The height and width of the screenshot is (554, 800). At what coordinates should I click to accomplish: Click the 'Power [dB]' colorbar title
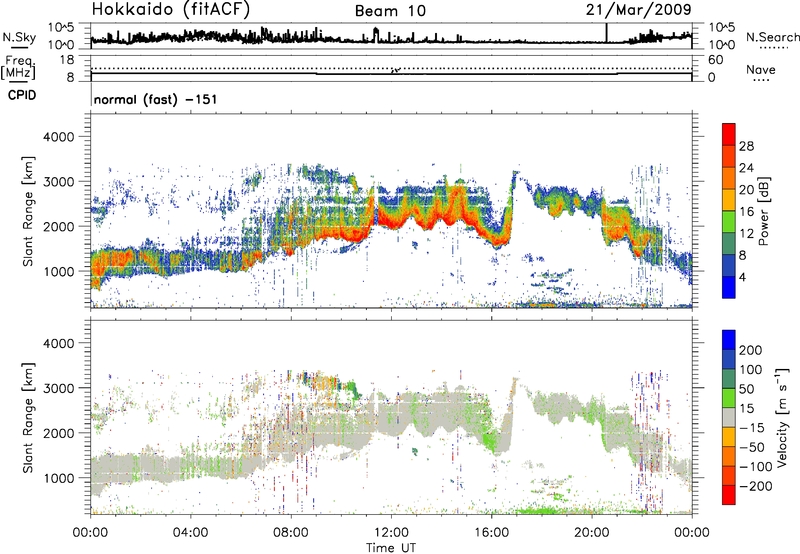click(763, 211)
